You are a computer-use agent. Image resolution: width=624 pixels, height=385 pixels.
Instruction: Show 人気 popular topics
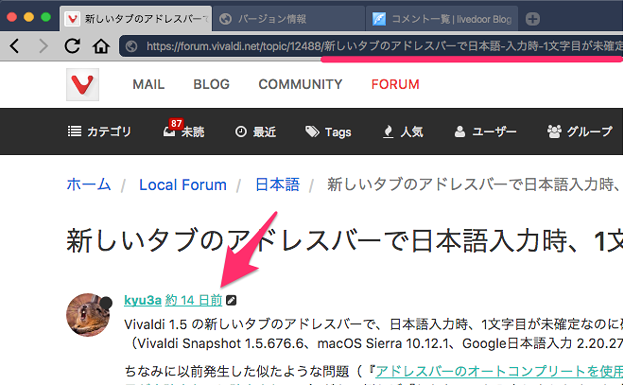coord(403,131)
